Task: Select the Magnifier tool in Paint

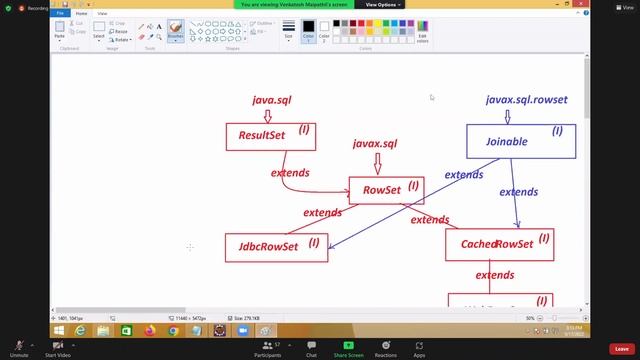Action: [159, 37]
